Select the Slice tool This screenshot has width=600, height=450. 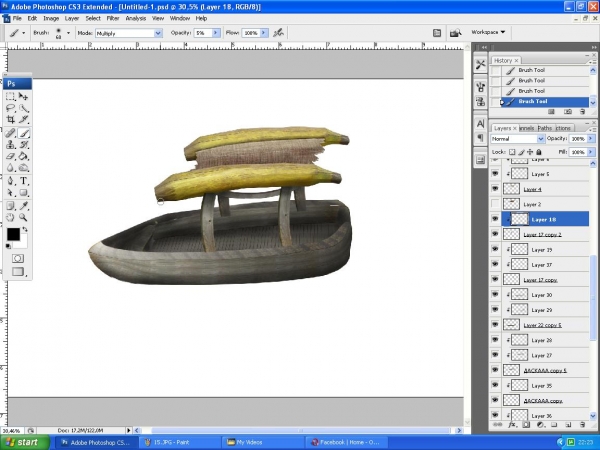tap(23, 119)
